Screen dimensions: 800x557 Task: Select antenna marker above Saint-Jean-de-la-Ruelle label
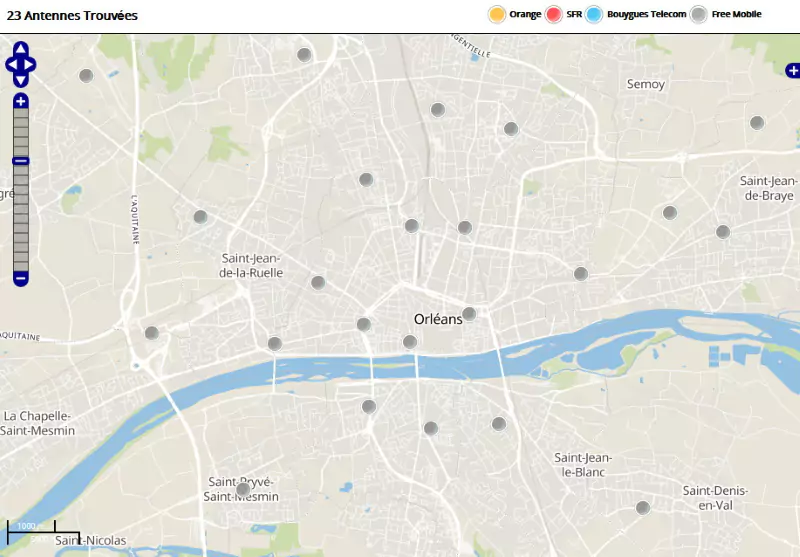click(x=200, y=217)
